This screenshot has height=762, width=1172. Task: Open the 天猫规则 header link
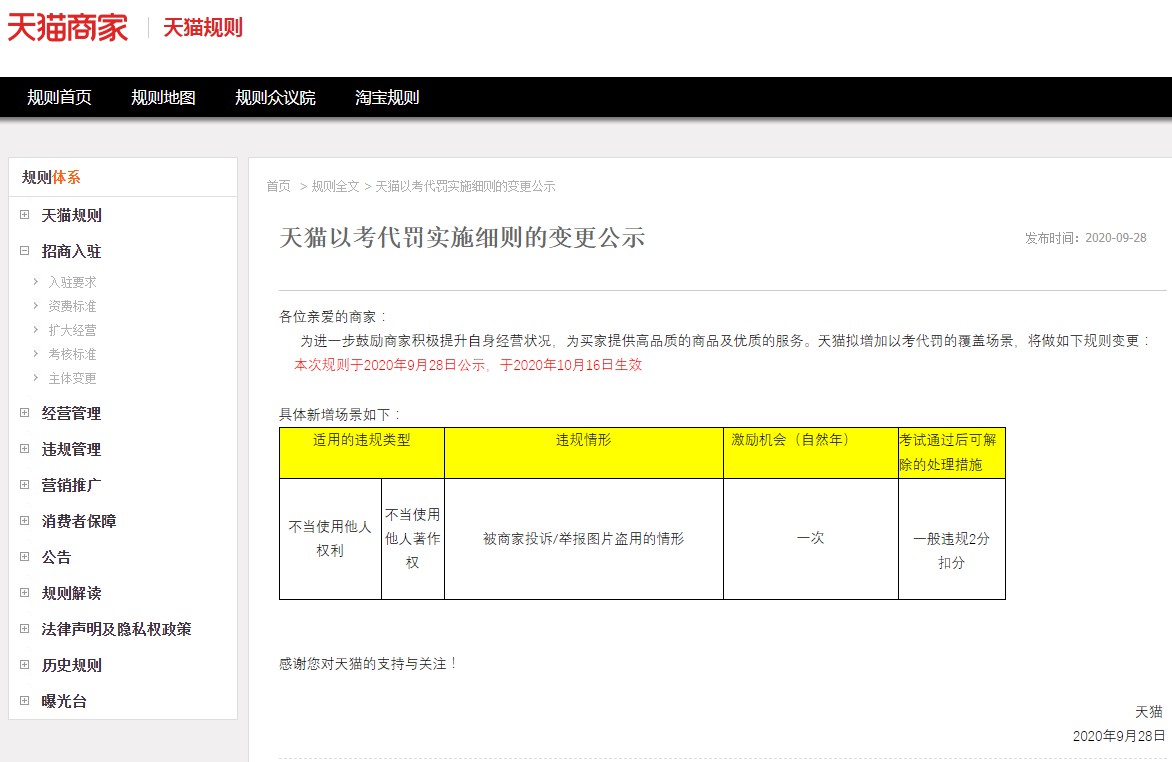point(203,28)
